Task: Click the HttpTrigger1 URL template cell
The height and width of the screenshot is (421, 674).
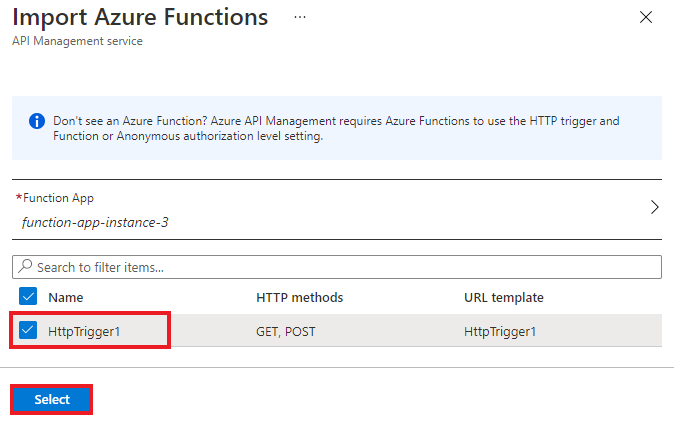Action: tap(500, 332)
